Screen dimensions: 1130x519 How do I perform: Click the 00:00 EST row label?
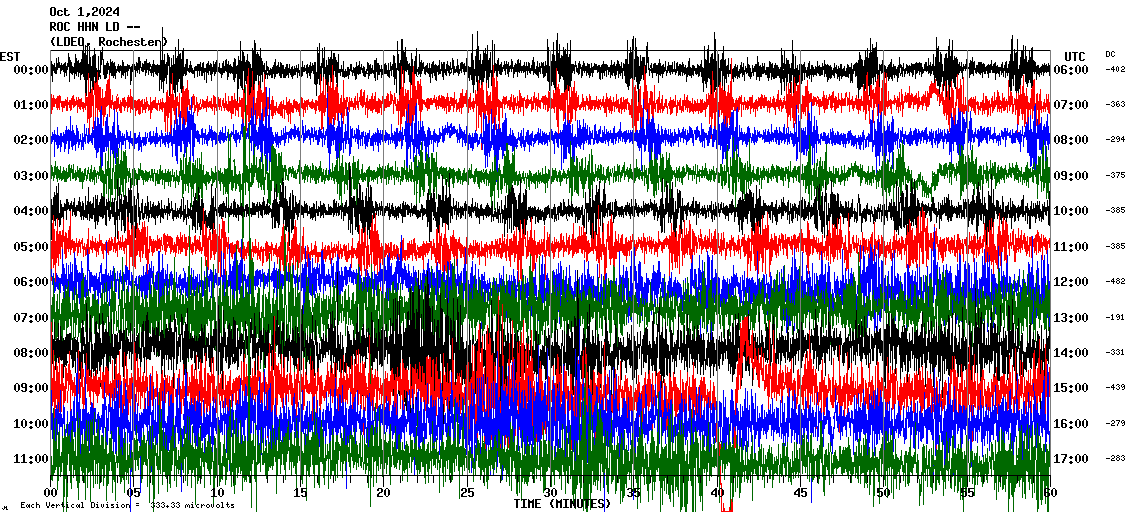click(x=32, y=70)
